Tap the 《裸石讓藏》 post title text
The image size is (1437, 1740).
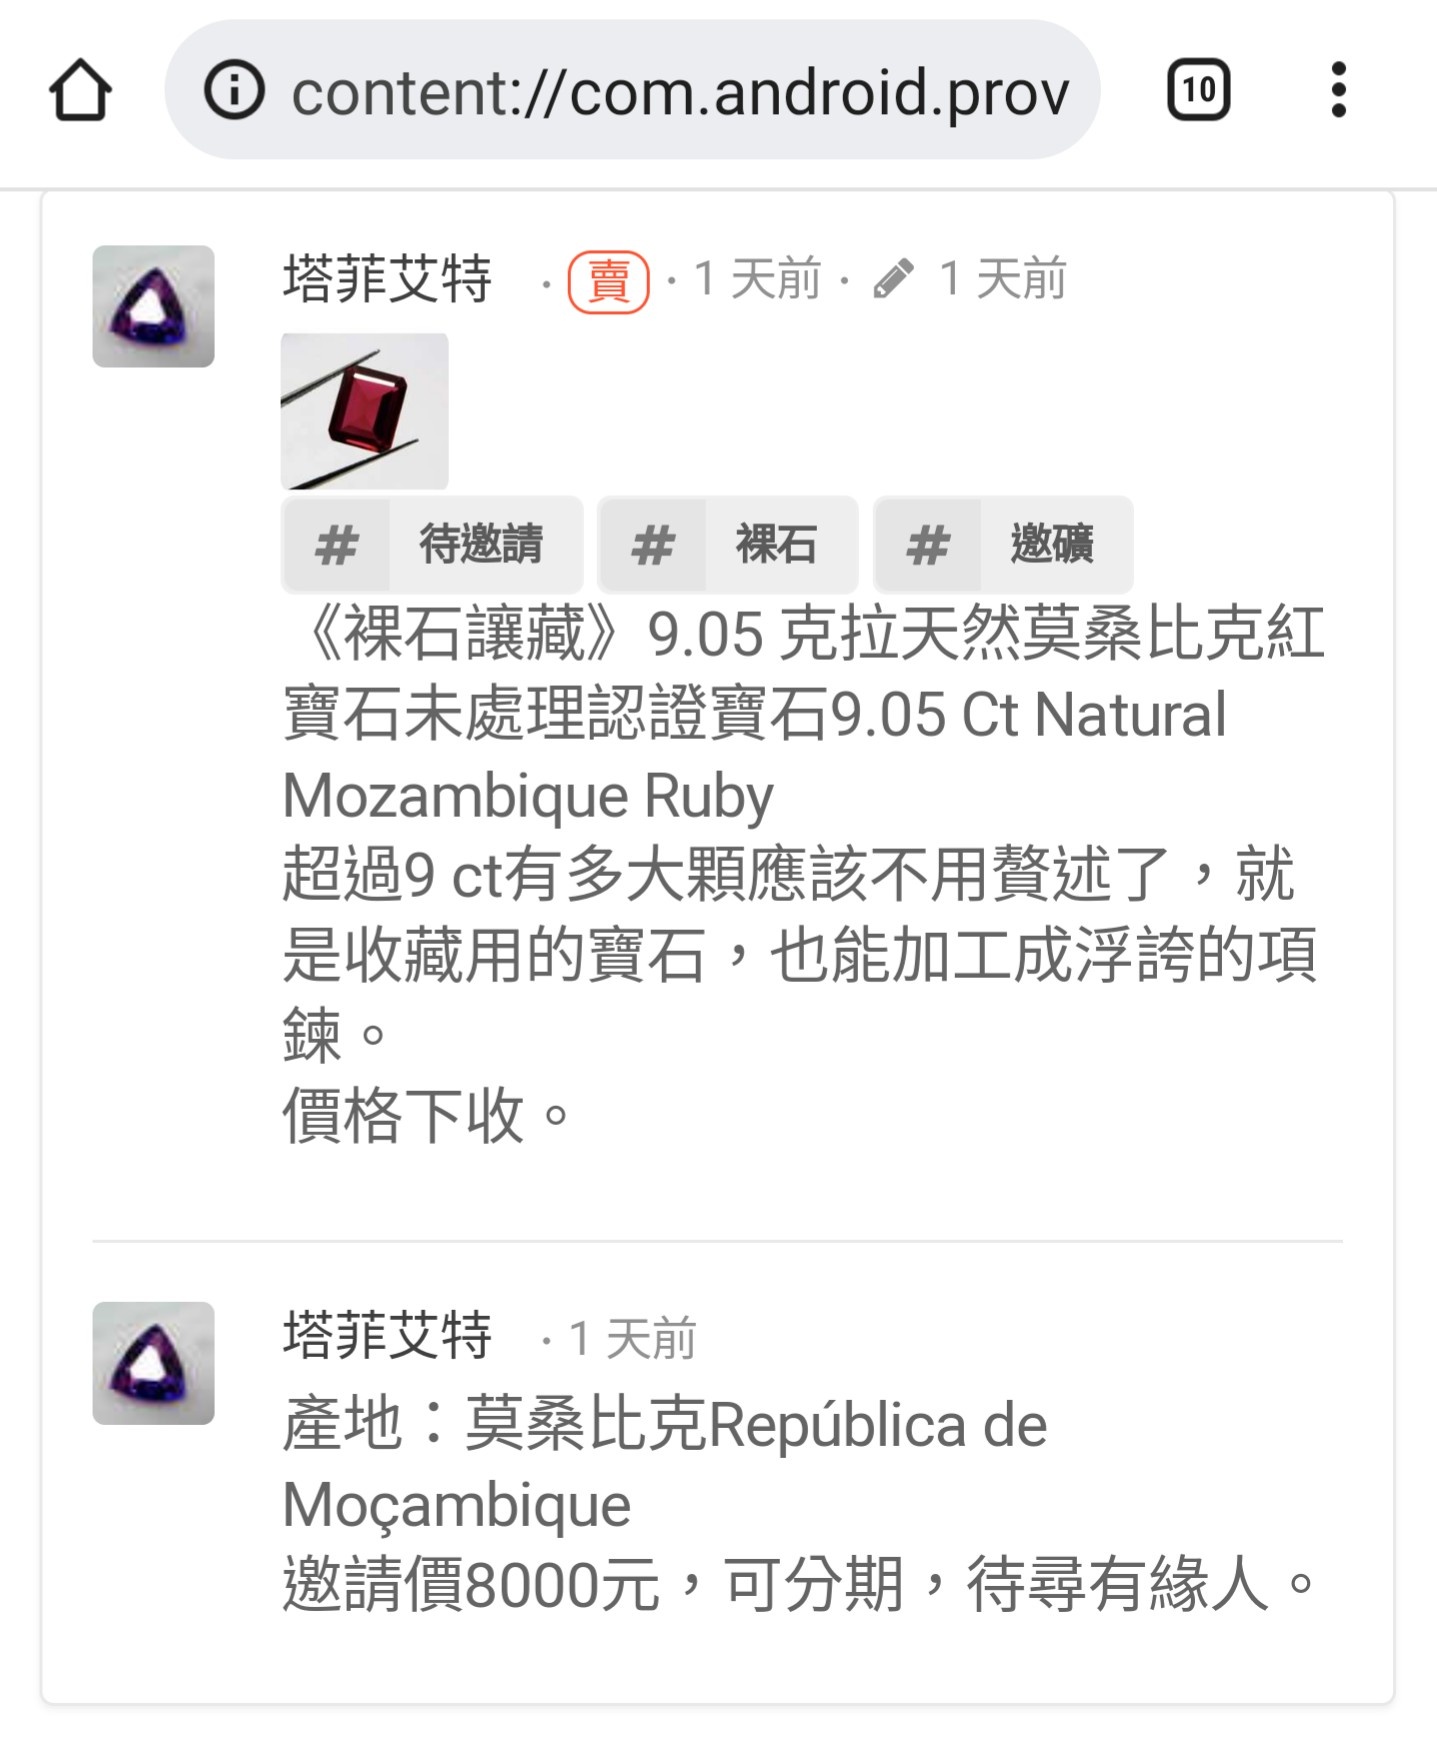[464, 634]
